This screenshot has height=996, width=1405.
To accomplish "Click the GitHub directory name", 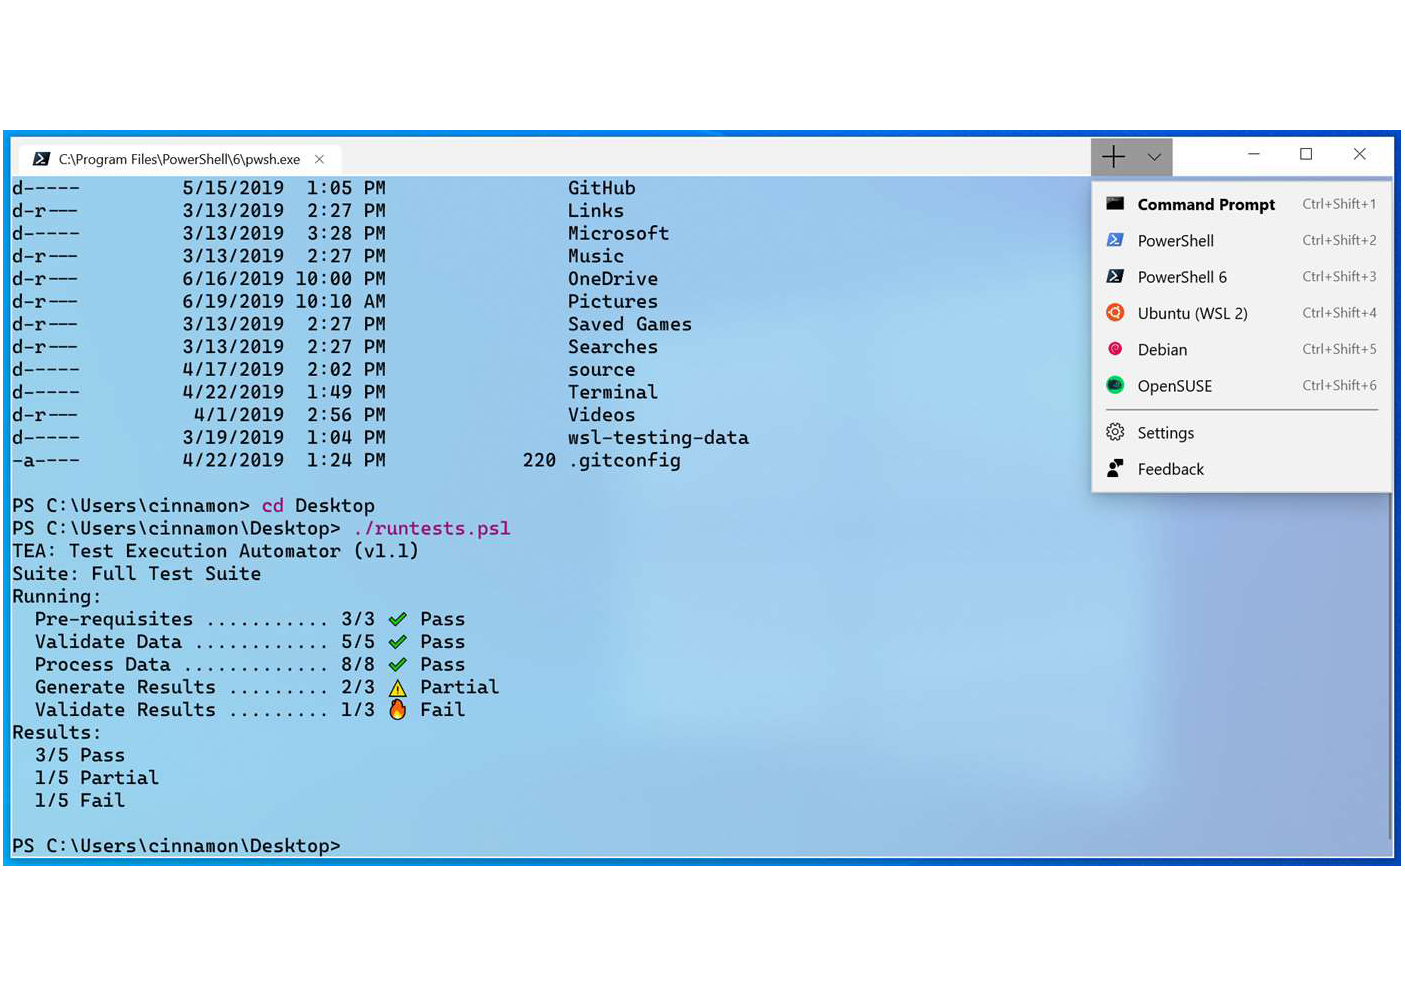I will (601, 188).
